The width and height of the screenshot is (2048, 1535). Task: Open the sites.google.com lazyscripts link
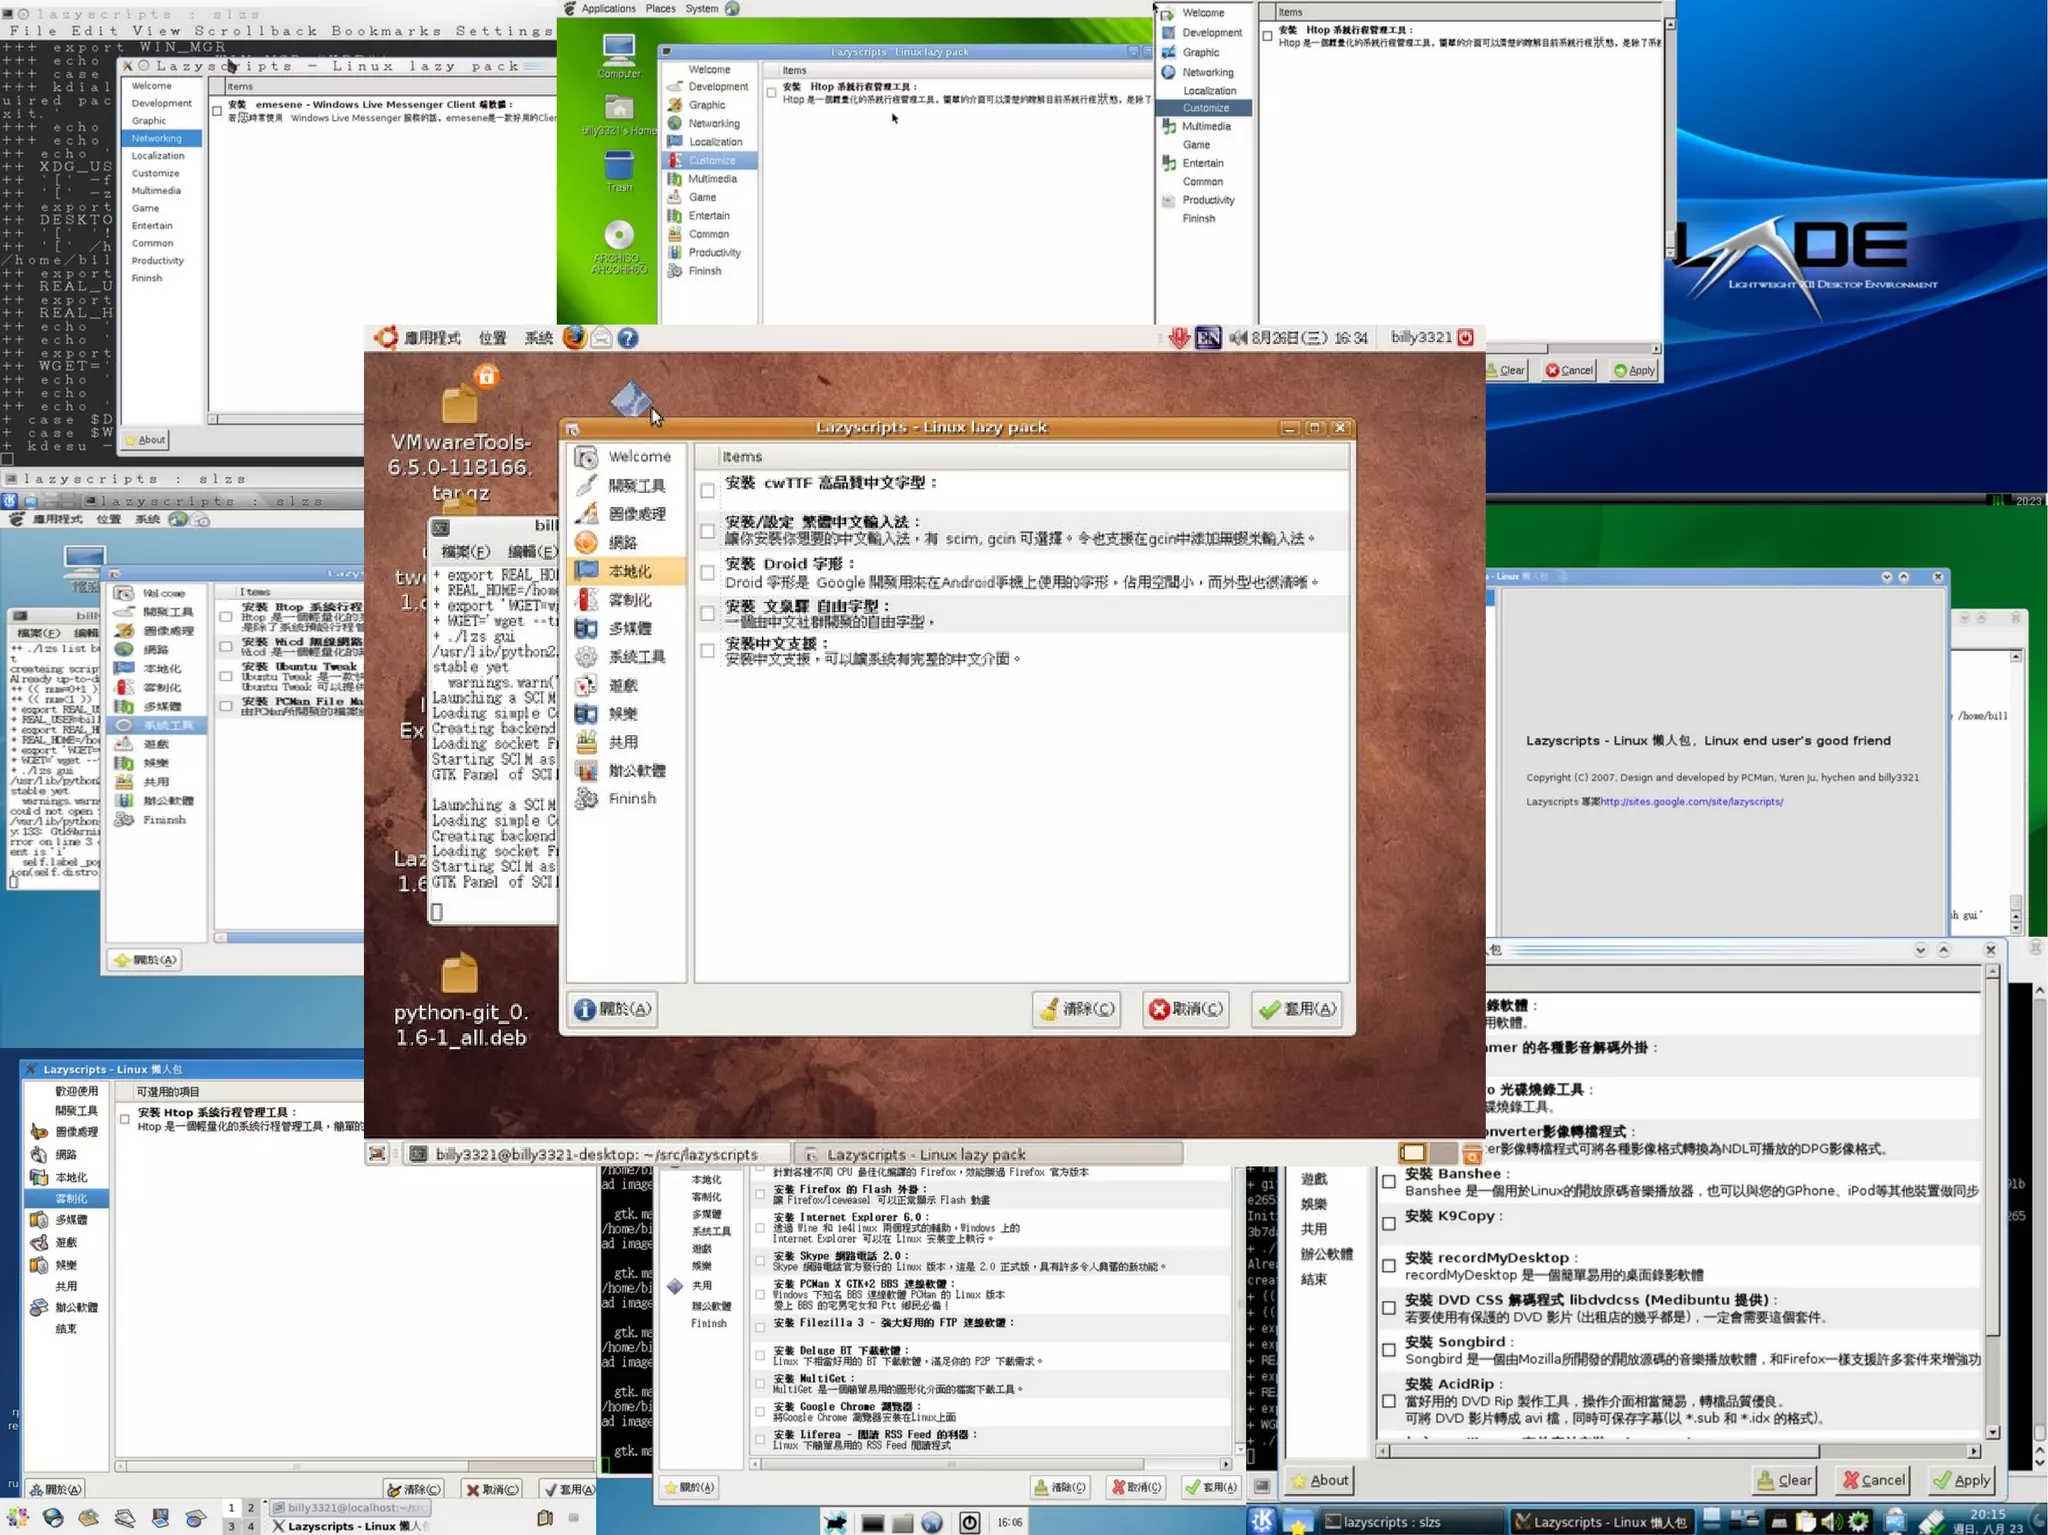(1691, 801)
